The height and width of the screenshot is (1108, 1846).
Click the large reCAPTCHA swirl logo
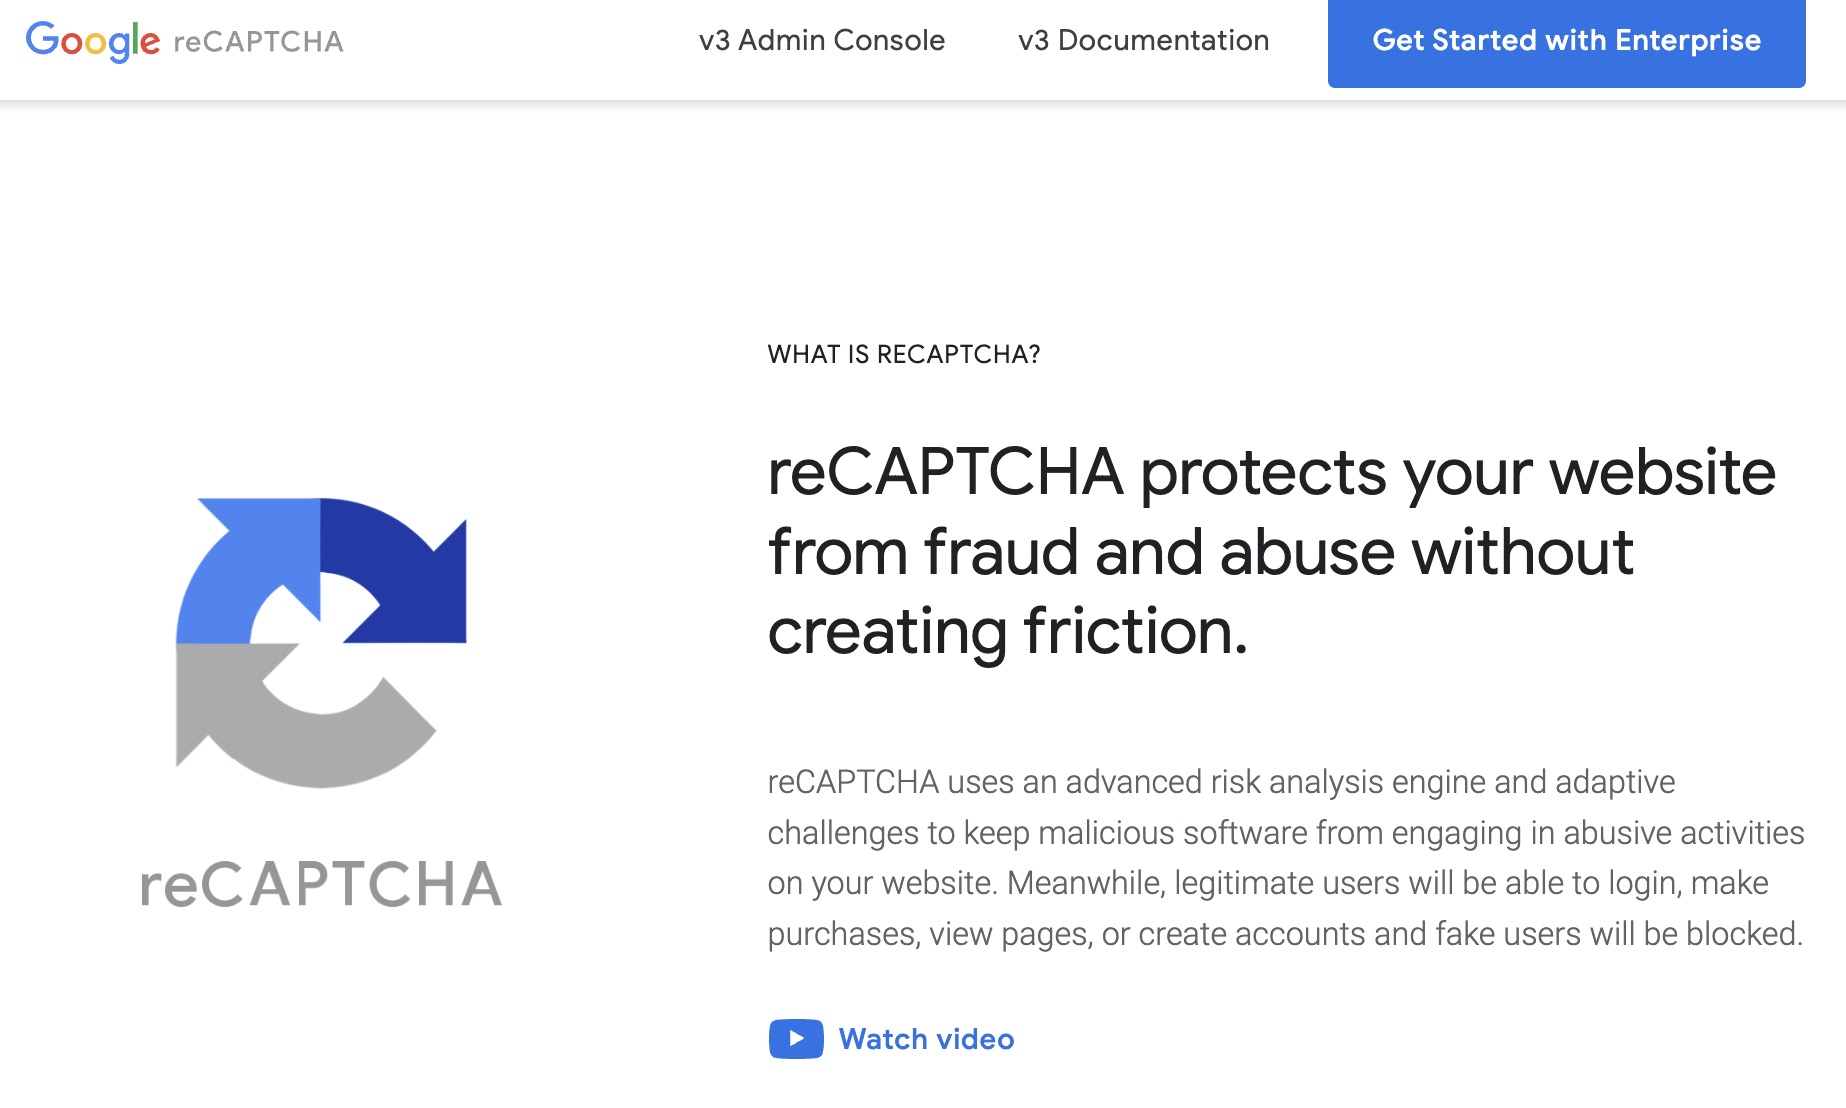pos(322,640)
